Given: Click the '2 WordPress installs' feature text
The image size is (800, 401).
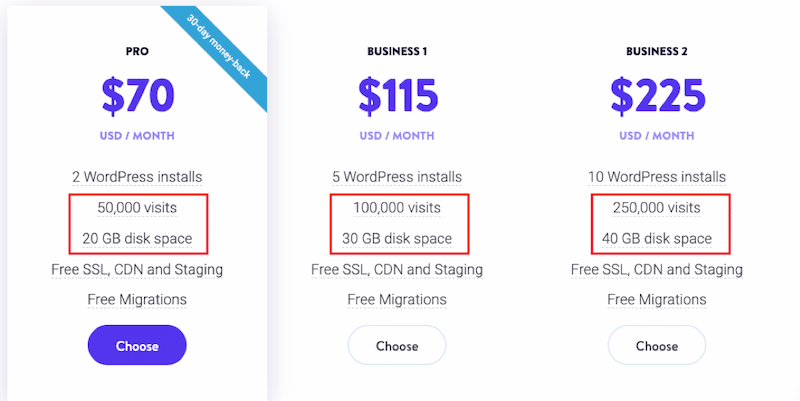Looking at the screenshot, I should (x=137, y=177).
